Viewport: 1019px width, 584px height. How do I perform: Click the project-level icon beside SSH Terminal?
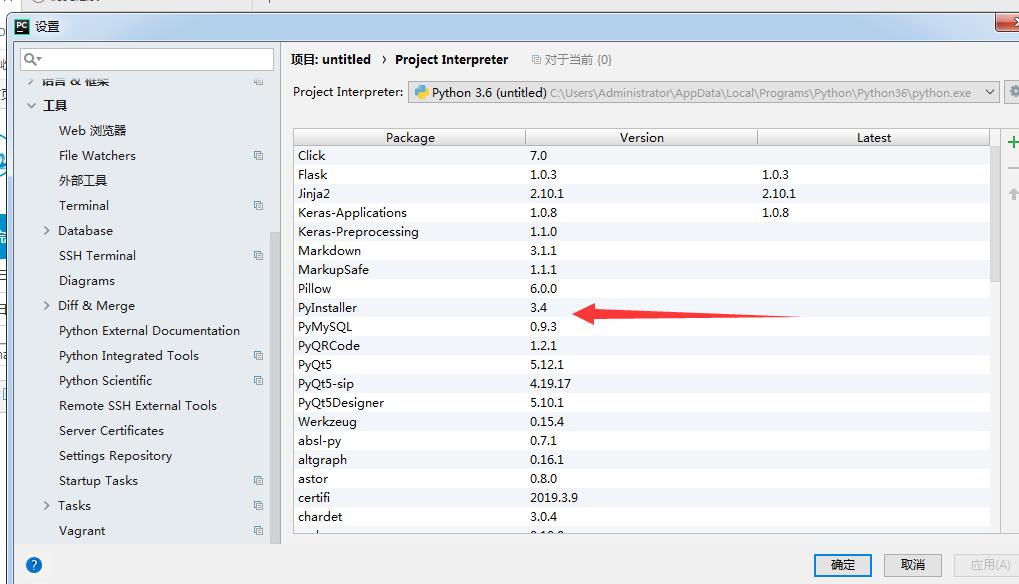[258, 255]
